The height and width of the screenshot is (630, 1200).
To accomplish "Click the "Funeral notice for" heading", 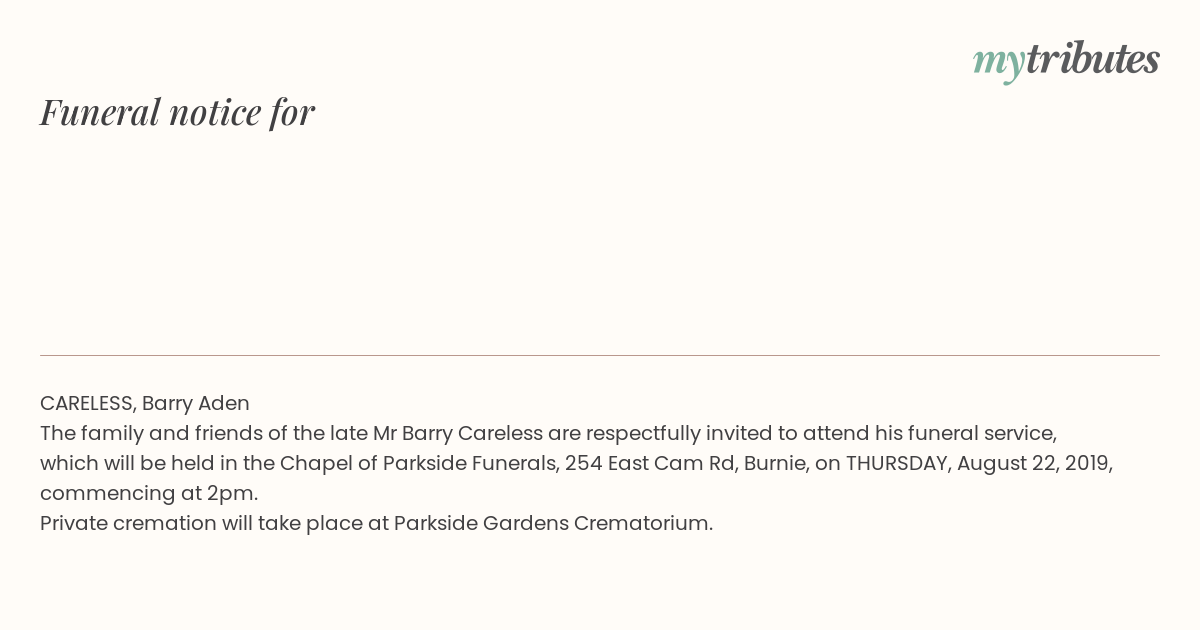I will [x=177, y=112].
